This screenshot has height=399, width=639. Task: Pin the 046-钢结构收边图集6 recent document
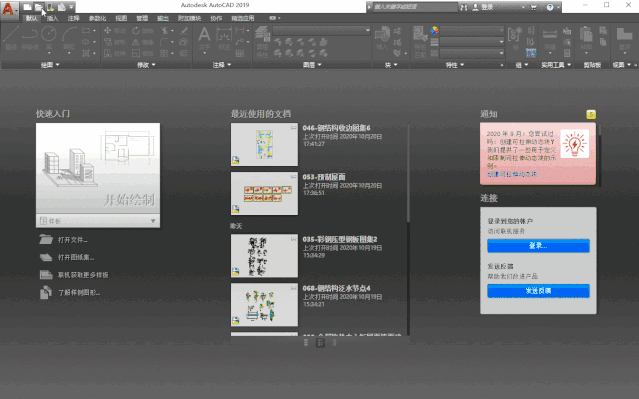(x=293, y=128)
